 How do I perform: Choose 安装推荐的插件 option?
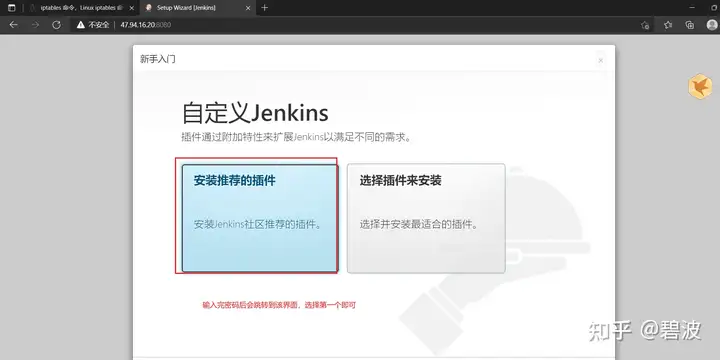(x=260, y=218)
